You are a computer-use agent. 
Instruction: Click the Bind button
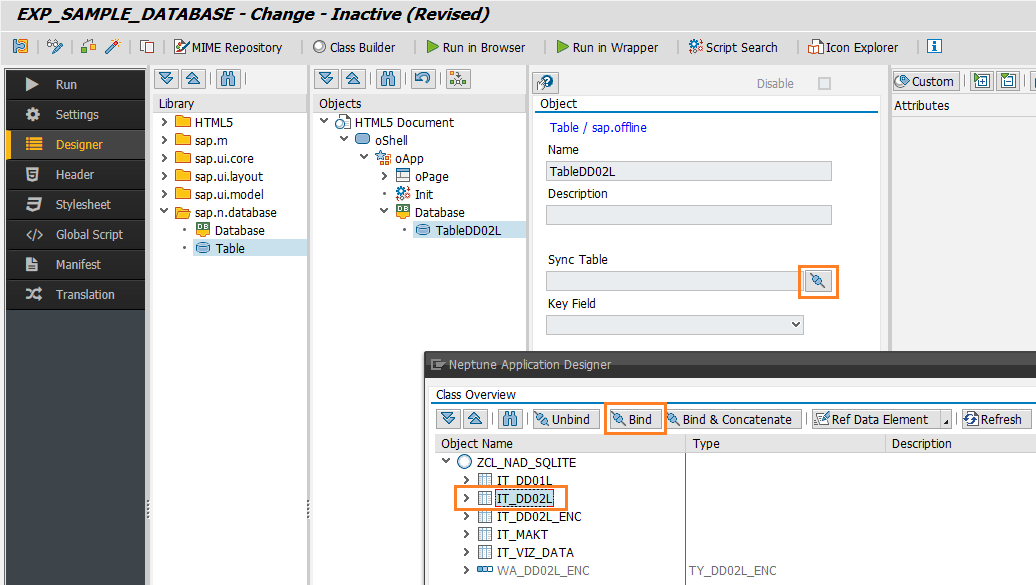pos(635,418)
